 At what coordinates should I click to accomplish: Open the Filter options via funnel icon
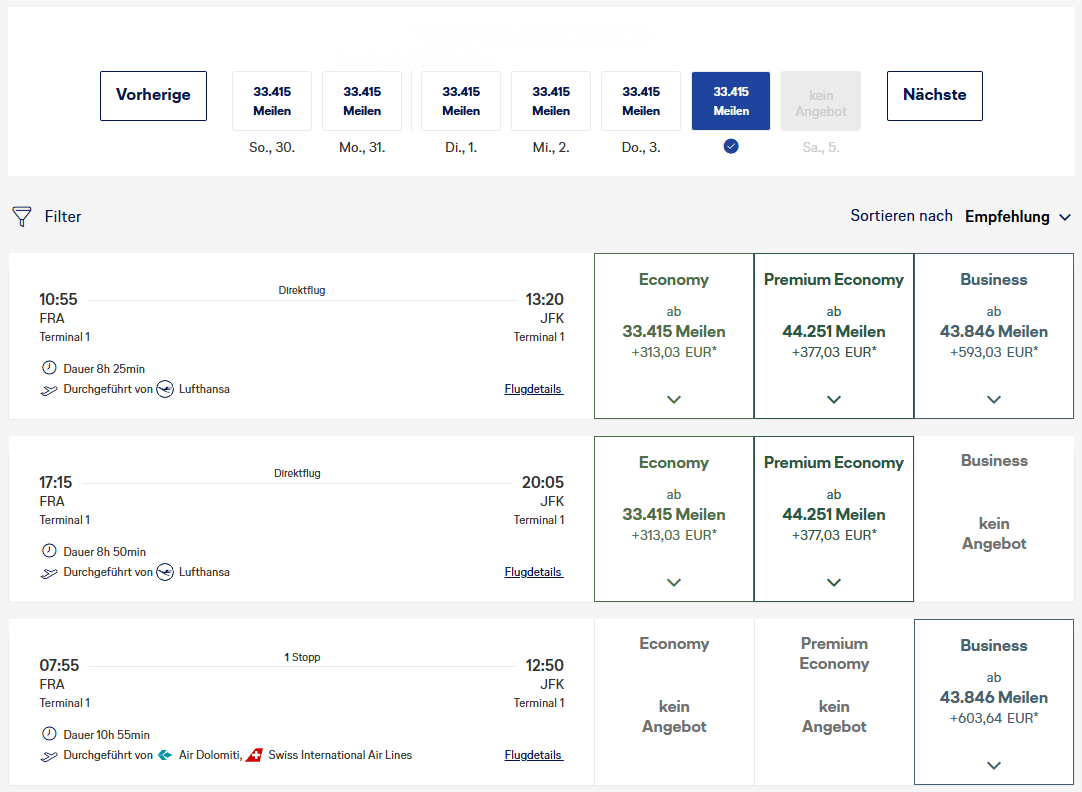21,216
